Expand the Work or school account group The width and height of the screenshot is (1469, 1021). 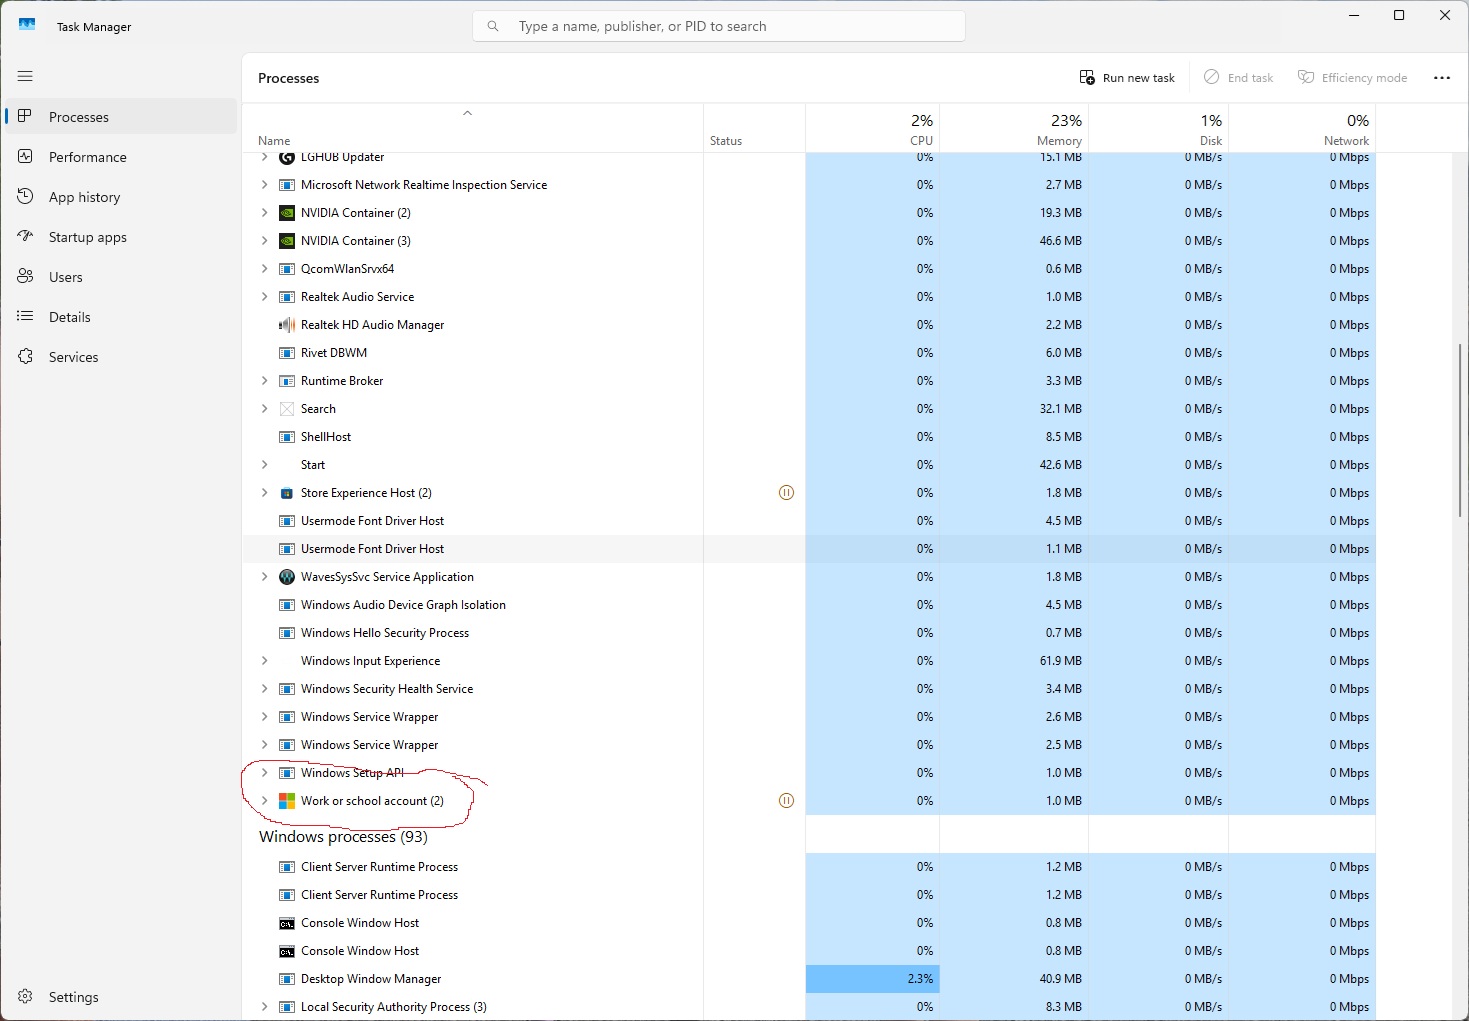point(263,800)
